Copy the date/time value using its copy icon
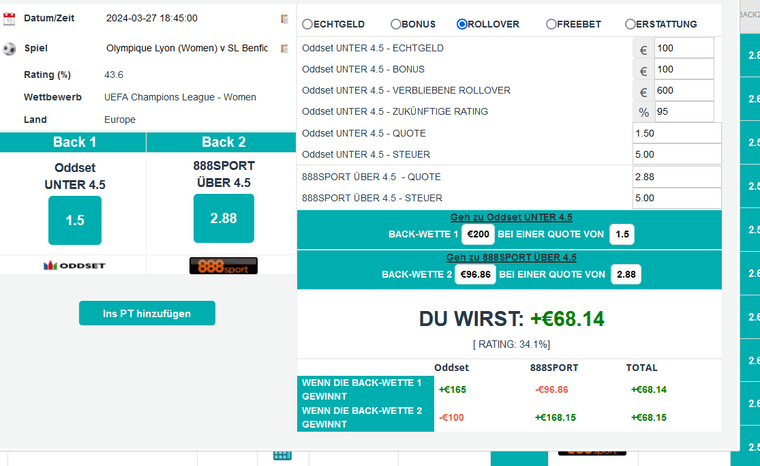 tap(285, 19)
